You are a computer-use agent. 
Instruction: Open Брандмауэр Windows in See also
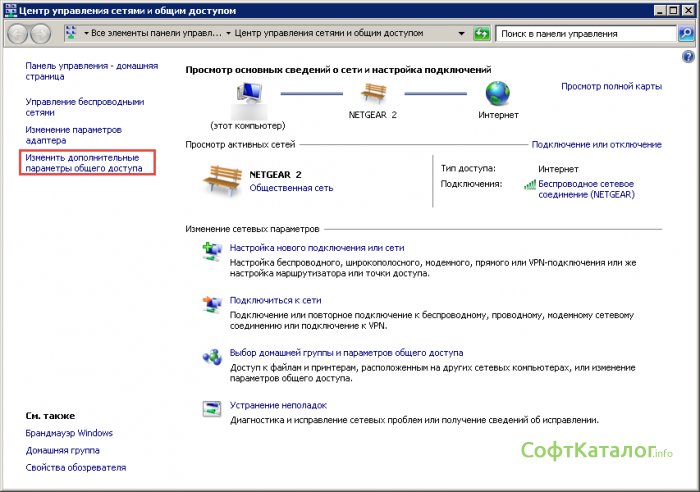[69, 433]
